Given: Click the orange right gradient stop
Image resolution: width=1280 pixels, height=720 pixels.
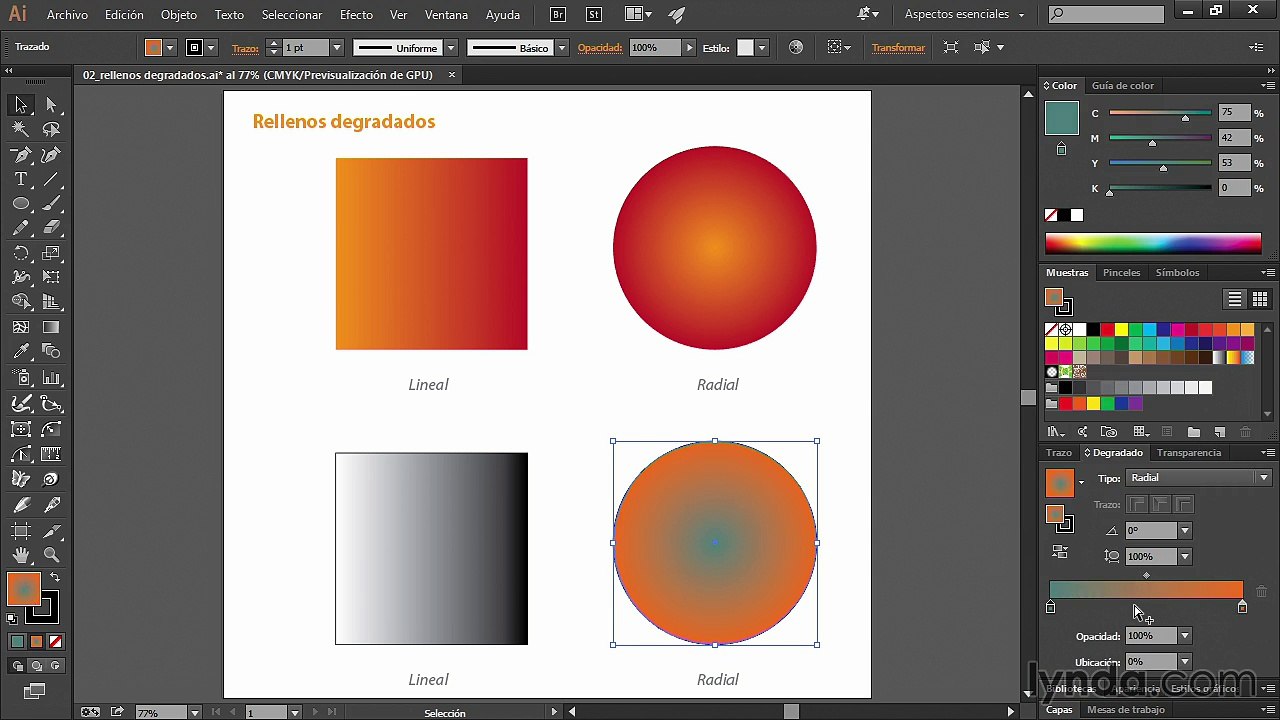Looking at the screenshot, I should [1242, 607].
